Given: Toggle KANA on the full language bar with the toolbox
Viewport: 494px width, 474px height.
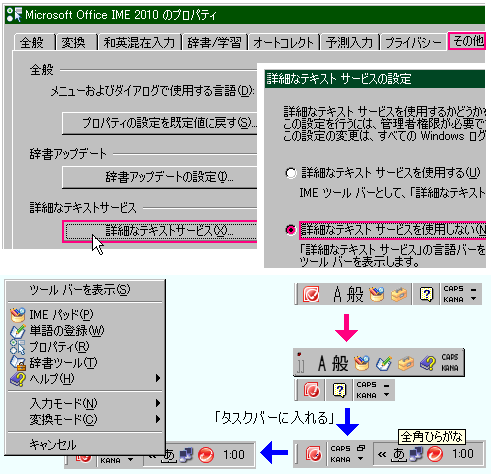Looking at the screenshot, I should [453, 299].
